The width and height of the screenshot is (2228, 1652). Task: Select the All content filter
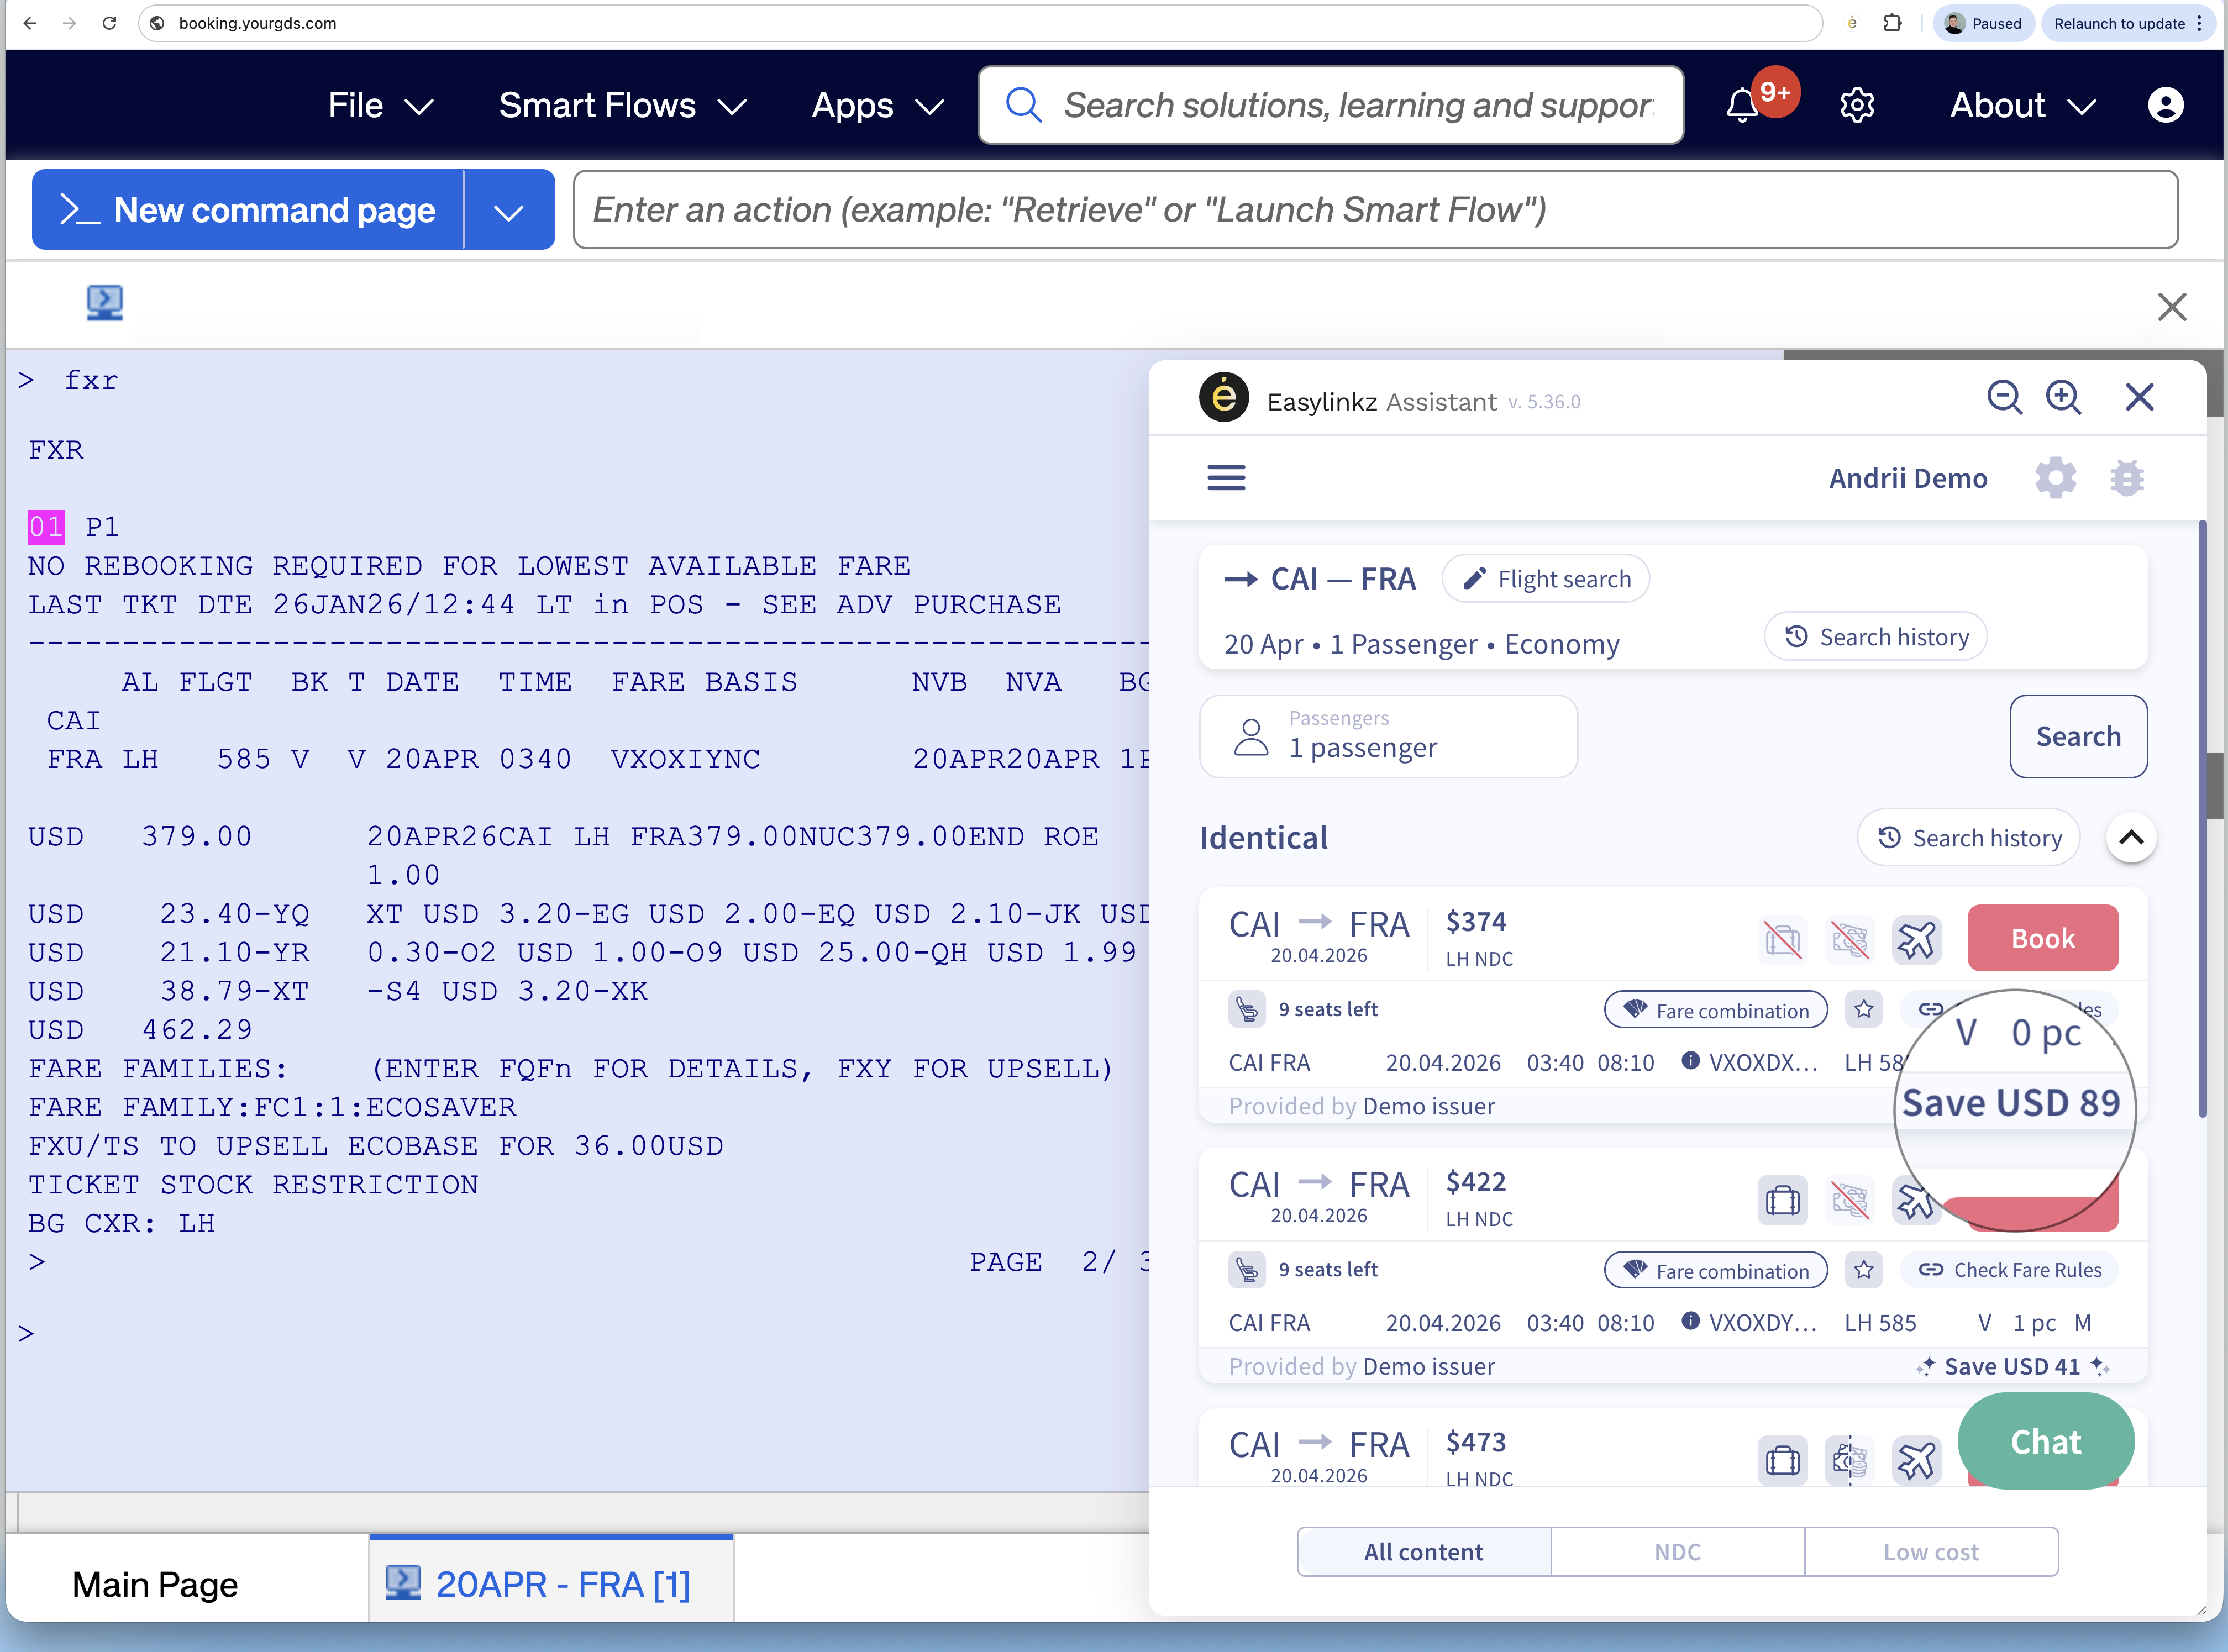pos(1423,1551)
